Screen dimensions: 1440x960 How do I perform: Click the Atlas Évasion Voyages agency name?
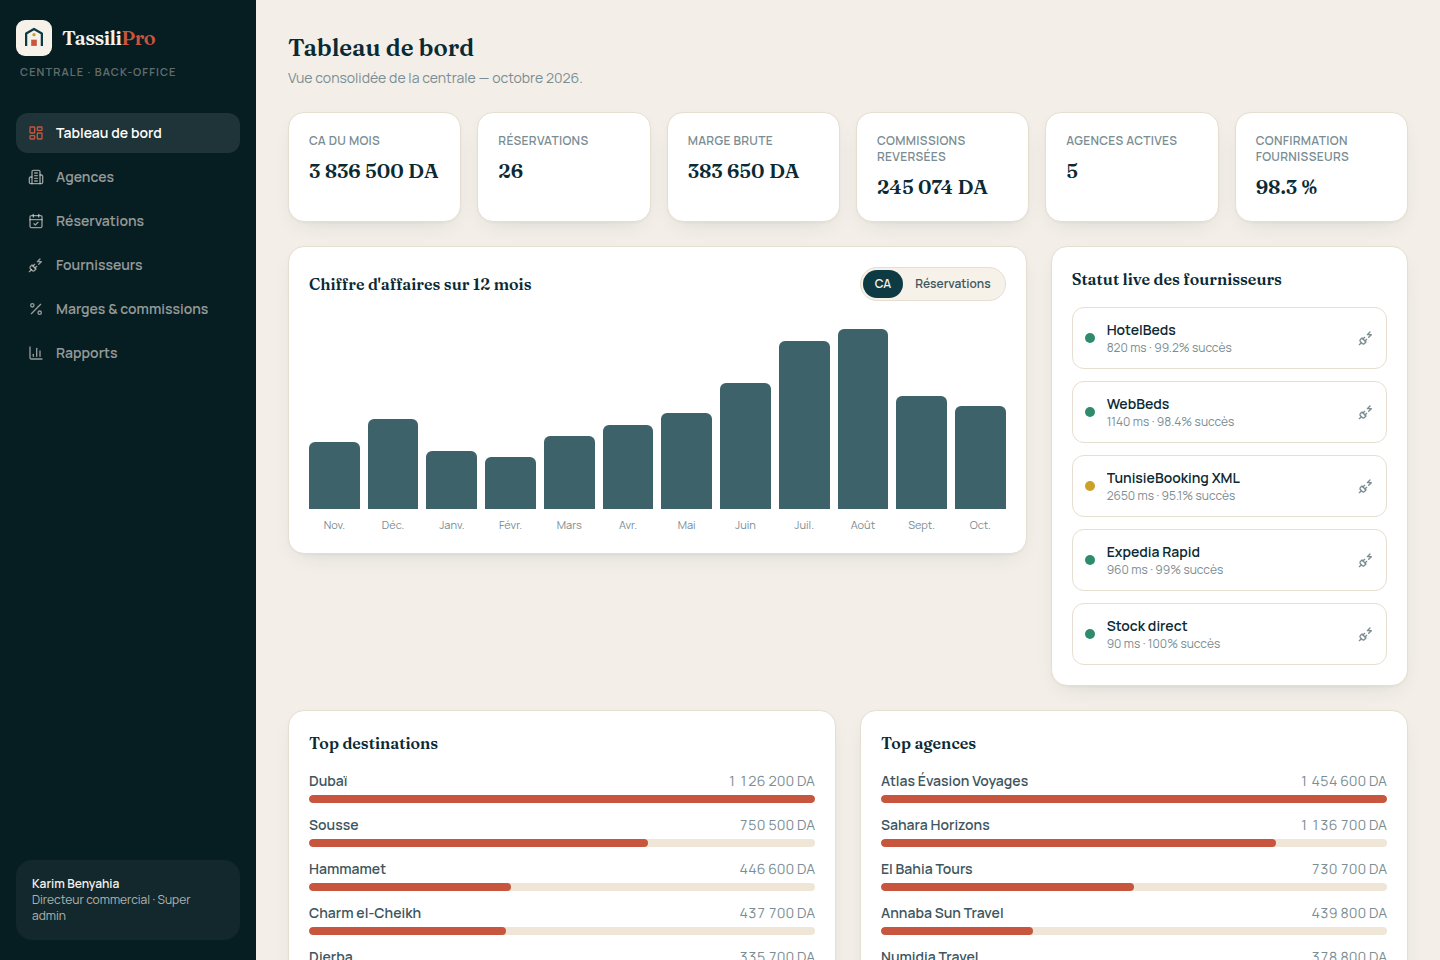[954, 781]
